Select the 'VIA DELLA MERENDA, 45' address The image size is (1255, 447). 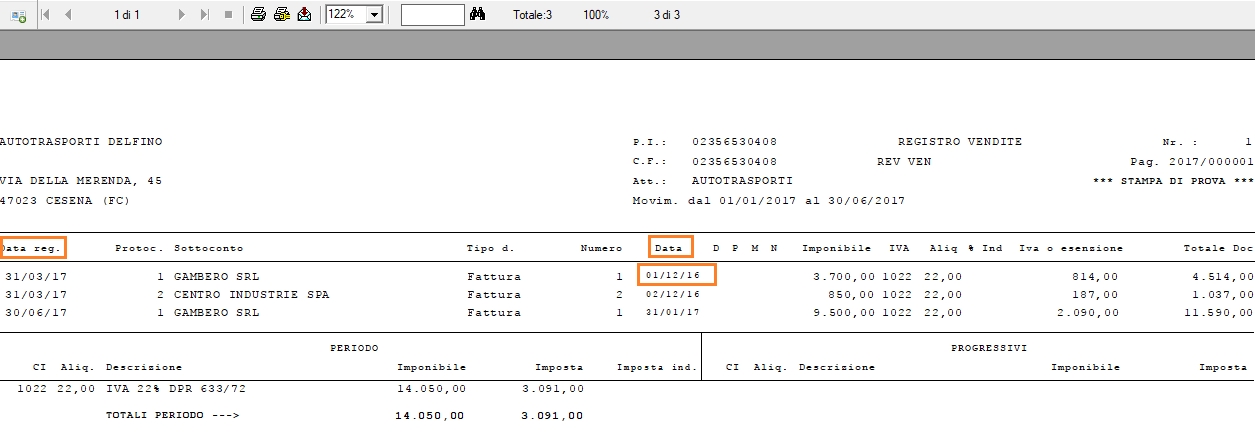(x=81, y=181)
